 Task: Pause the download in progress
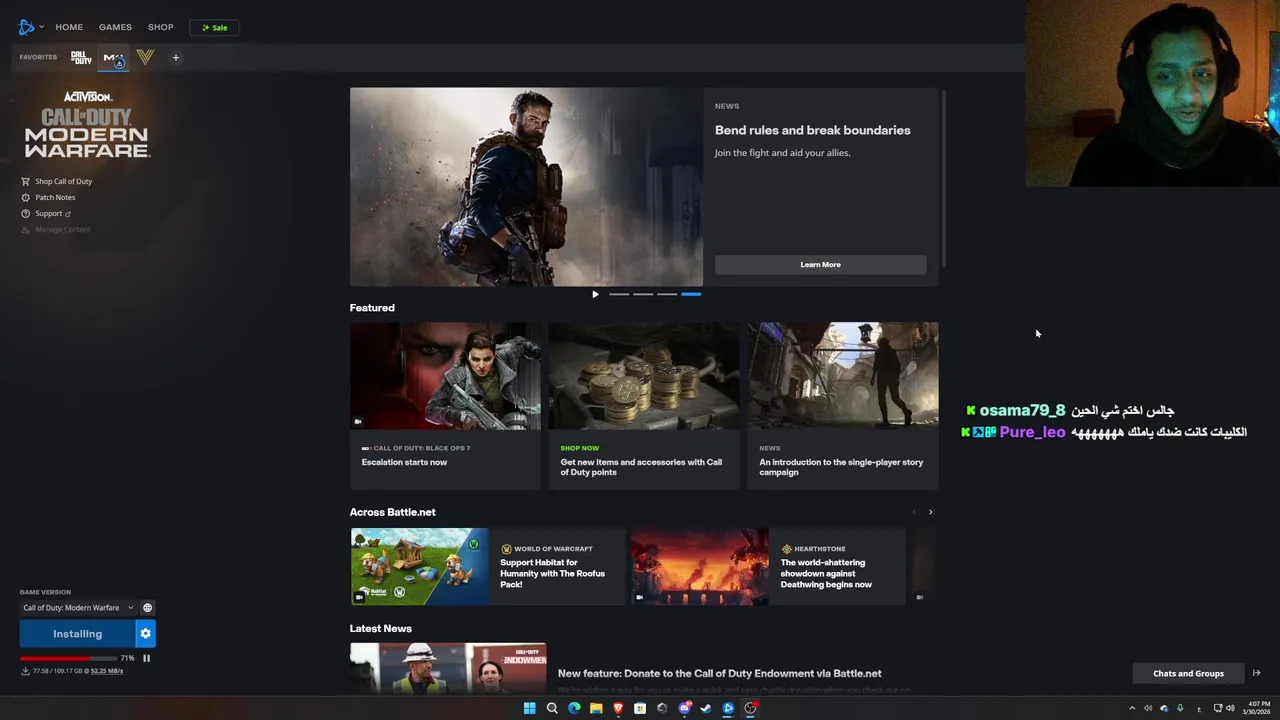click(x=146, y=658)
